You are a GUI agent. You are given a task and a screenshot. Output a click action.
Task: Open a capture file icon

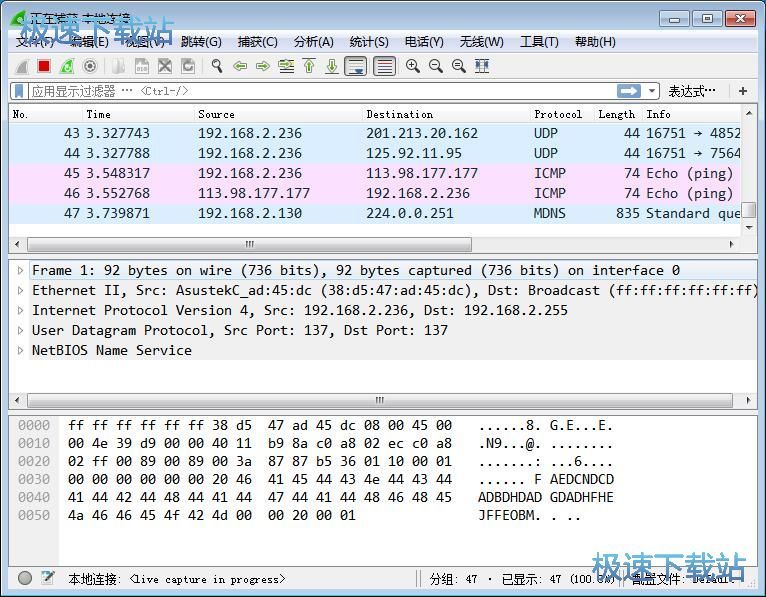click(x=119, y=66)
